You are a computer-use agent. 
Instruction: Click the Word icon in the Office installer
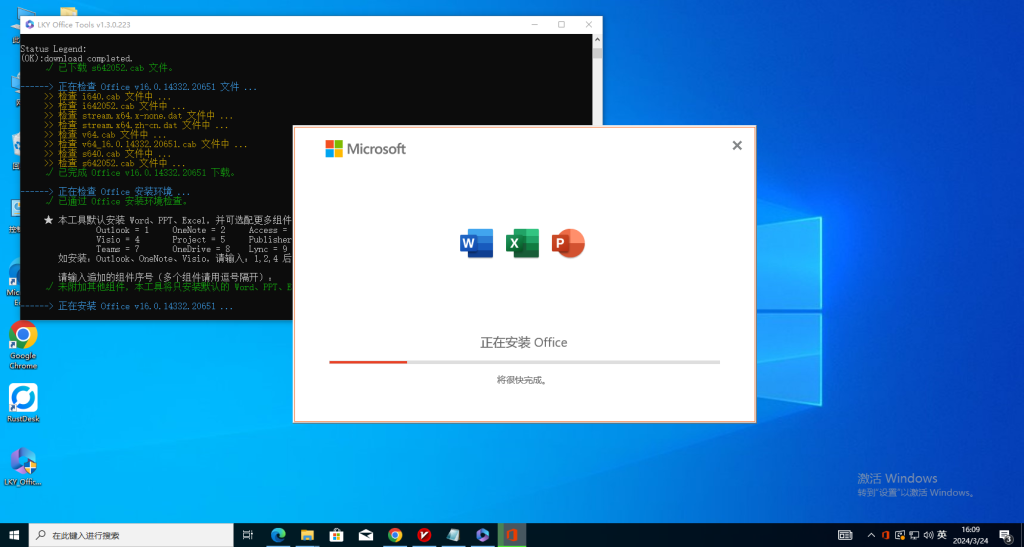pos(477,243)
